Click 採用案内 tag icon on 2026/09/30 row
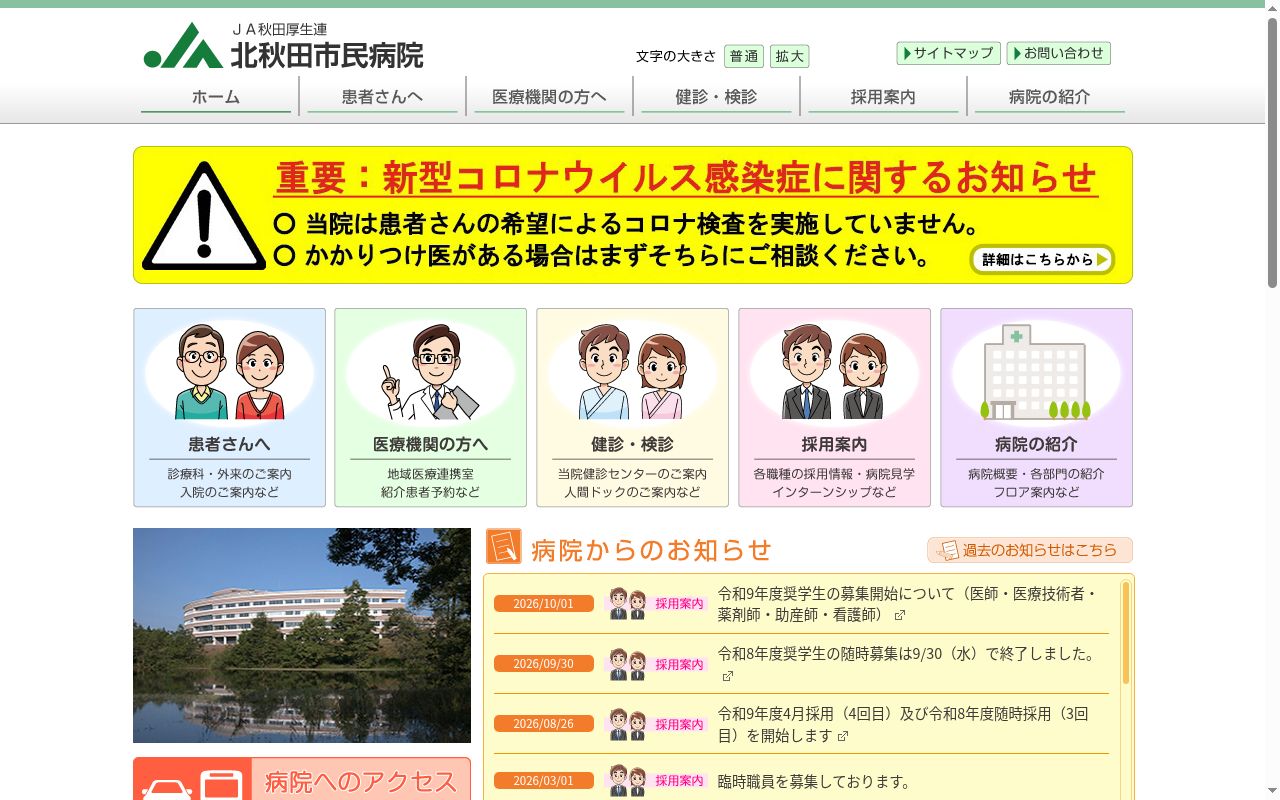 click(657, 664)
